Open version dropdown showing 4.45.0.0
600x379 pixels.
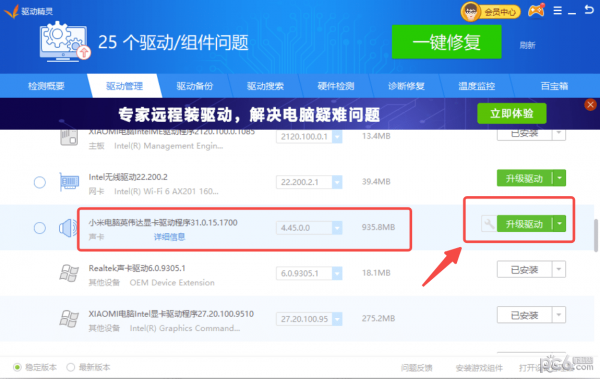[x=337, y=228]
